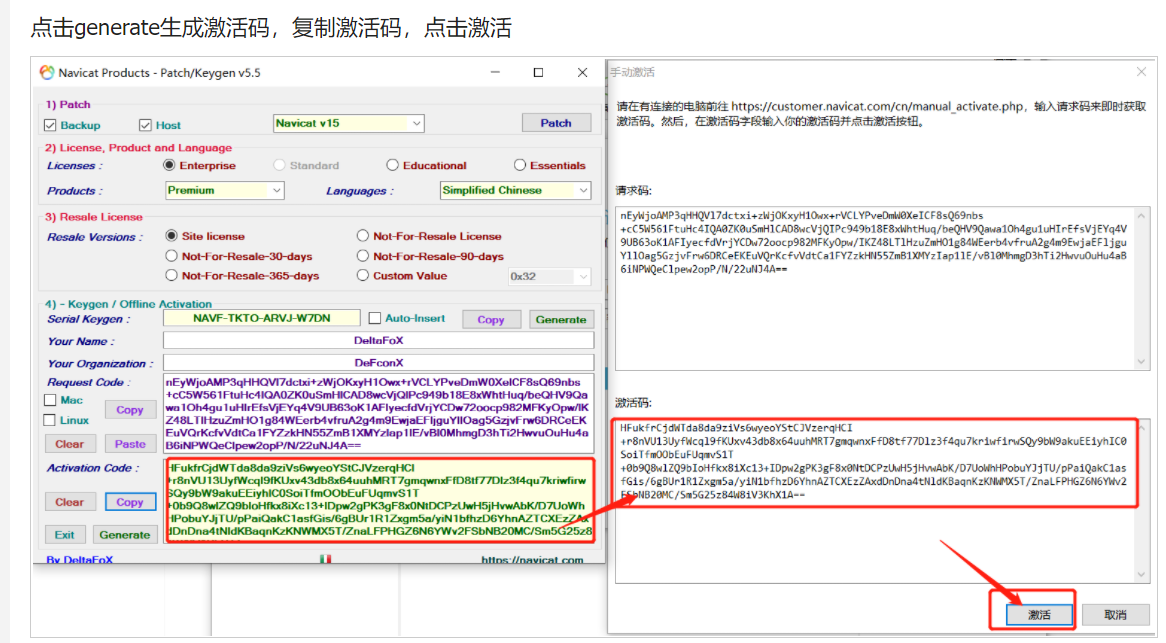Click the By DeltaFoX credit text

80,560
